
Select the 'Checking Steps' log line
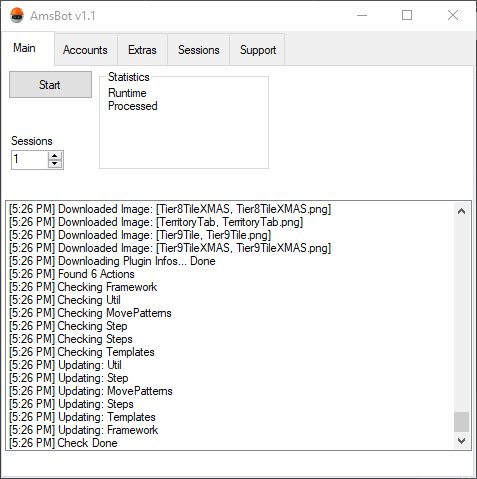click(71, 339)
